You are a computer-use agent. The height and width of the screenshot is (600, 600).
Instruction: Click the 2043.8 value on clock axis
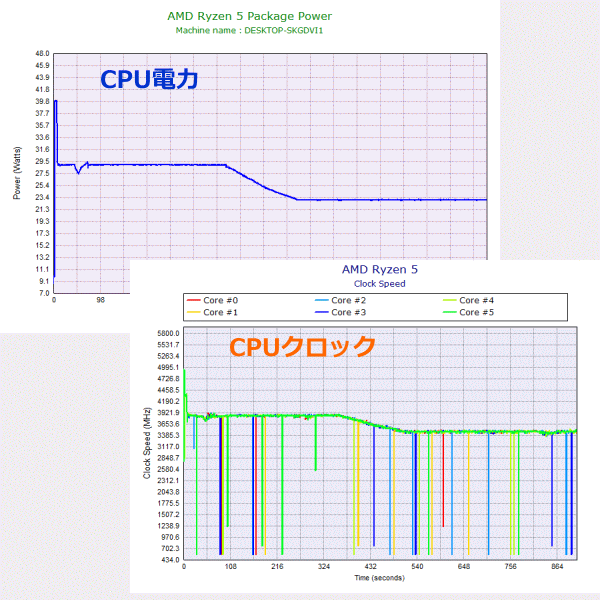[x=168, y=492]
